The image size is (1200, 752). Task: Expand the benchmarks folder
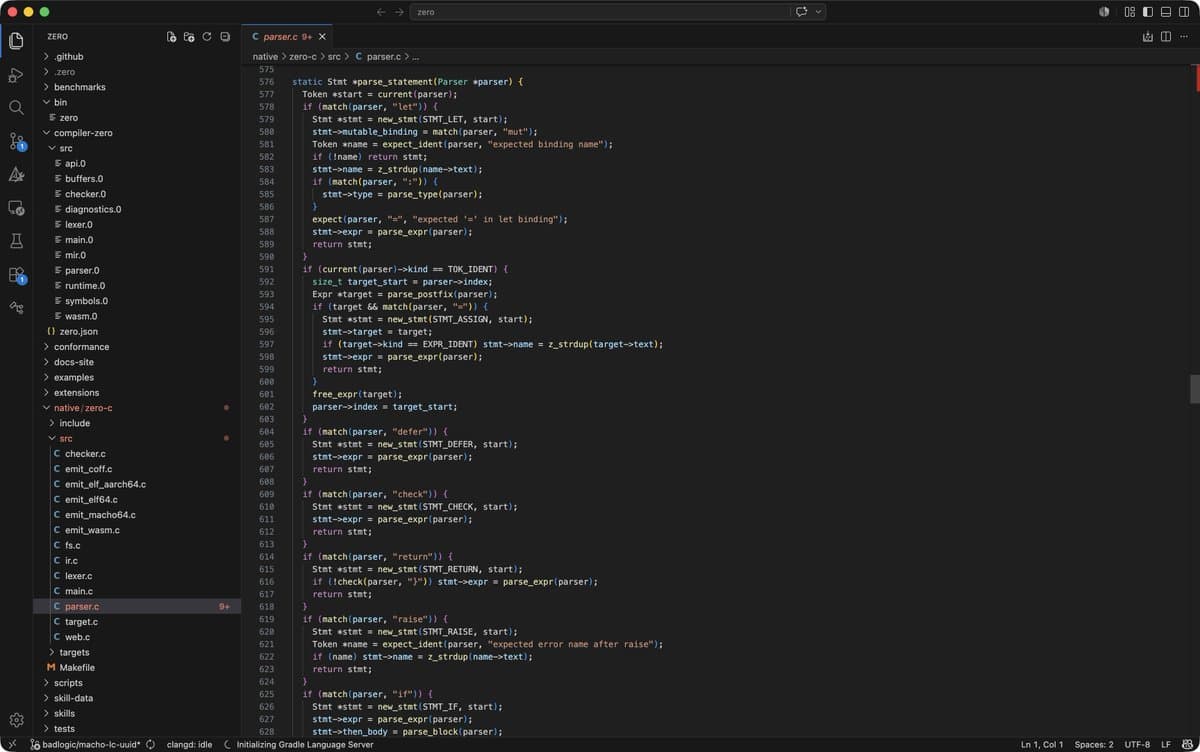point(137,87)
